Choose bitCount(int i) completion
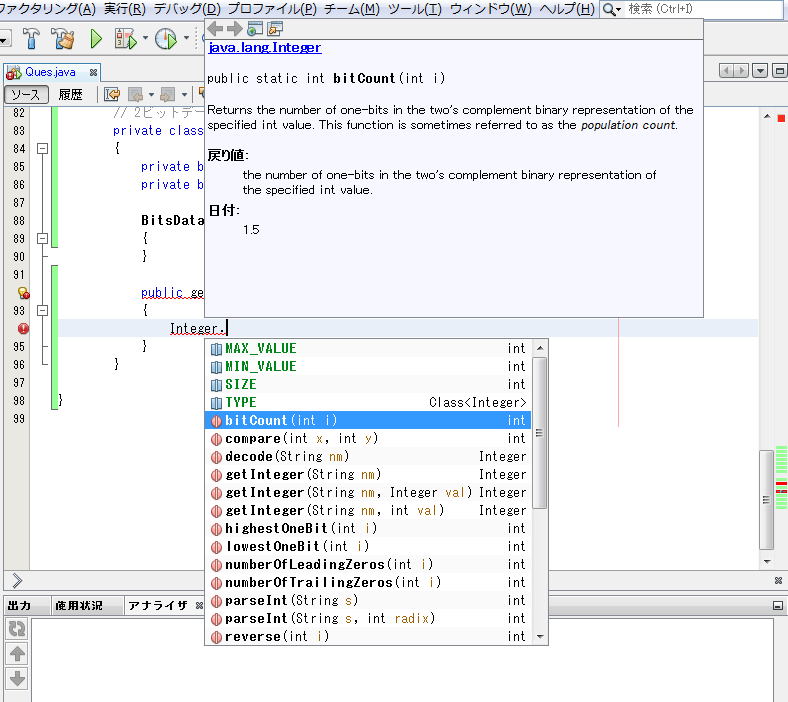The height and width of the screenshot is (702, 788). tap(368, 420)
